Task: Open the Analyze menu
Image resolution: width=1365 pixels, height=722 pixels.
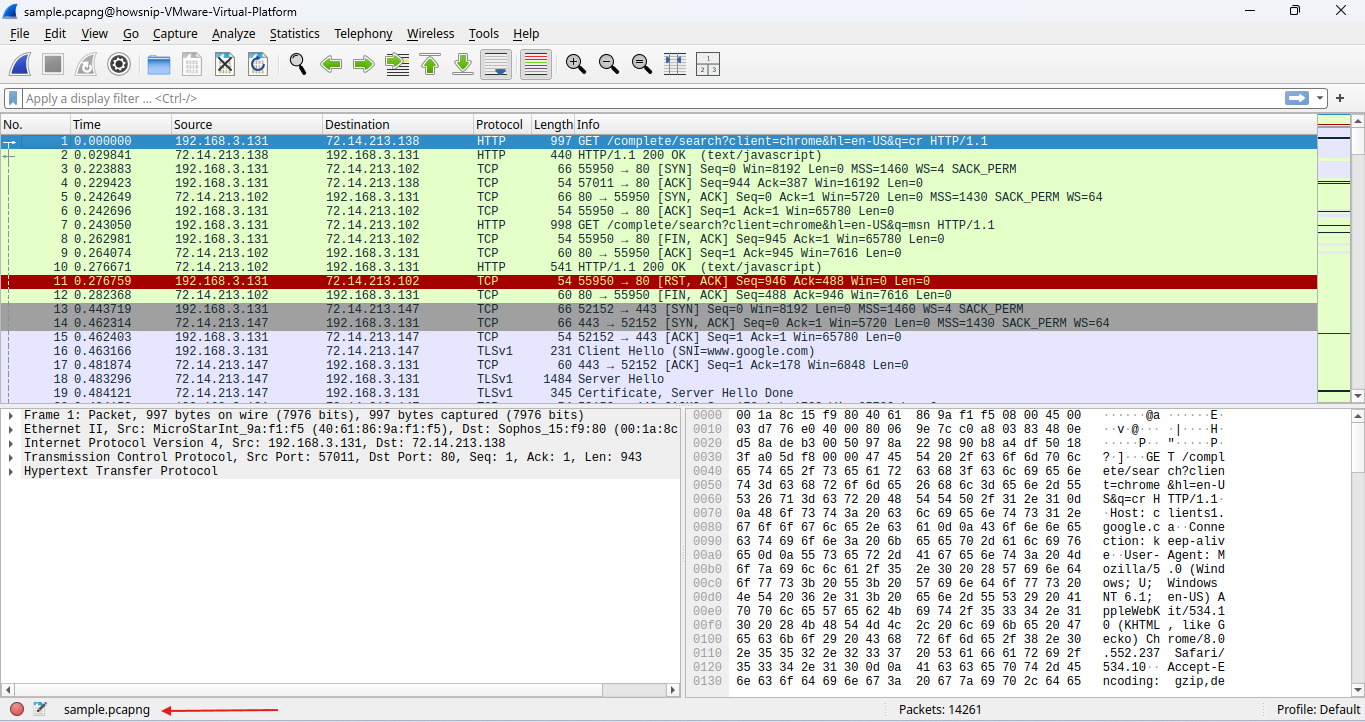Action: click(234, 34)
